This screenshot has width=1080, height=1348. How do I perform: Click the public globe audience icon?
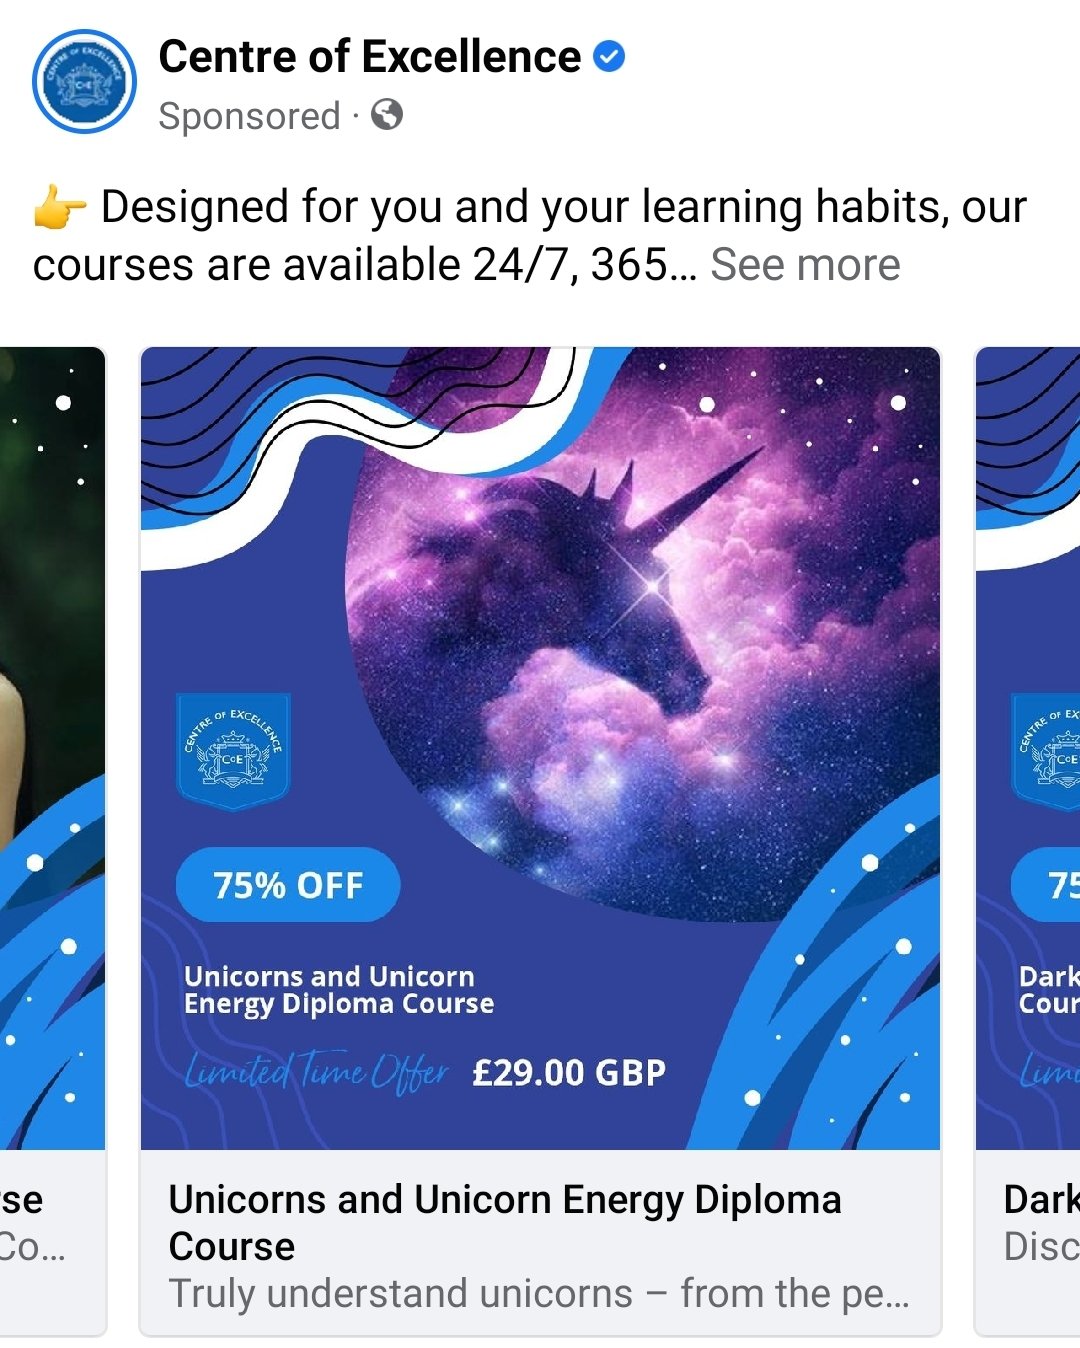[x=387, y=115]
